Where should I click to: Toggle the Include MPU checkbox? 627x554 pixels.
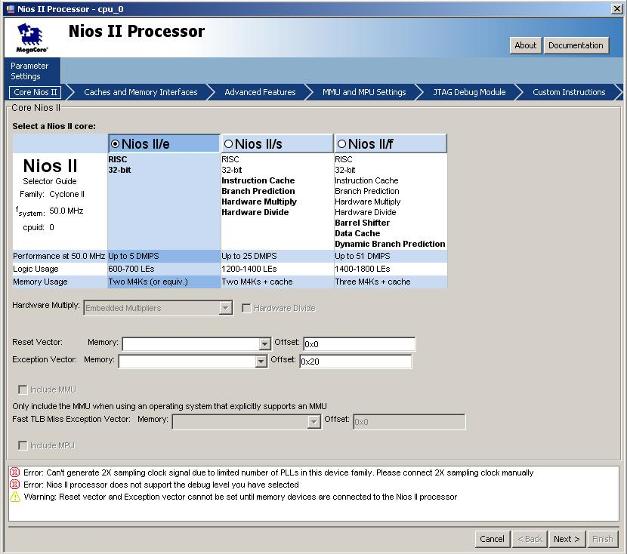click(23, 446)
